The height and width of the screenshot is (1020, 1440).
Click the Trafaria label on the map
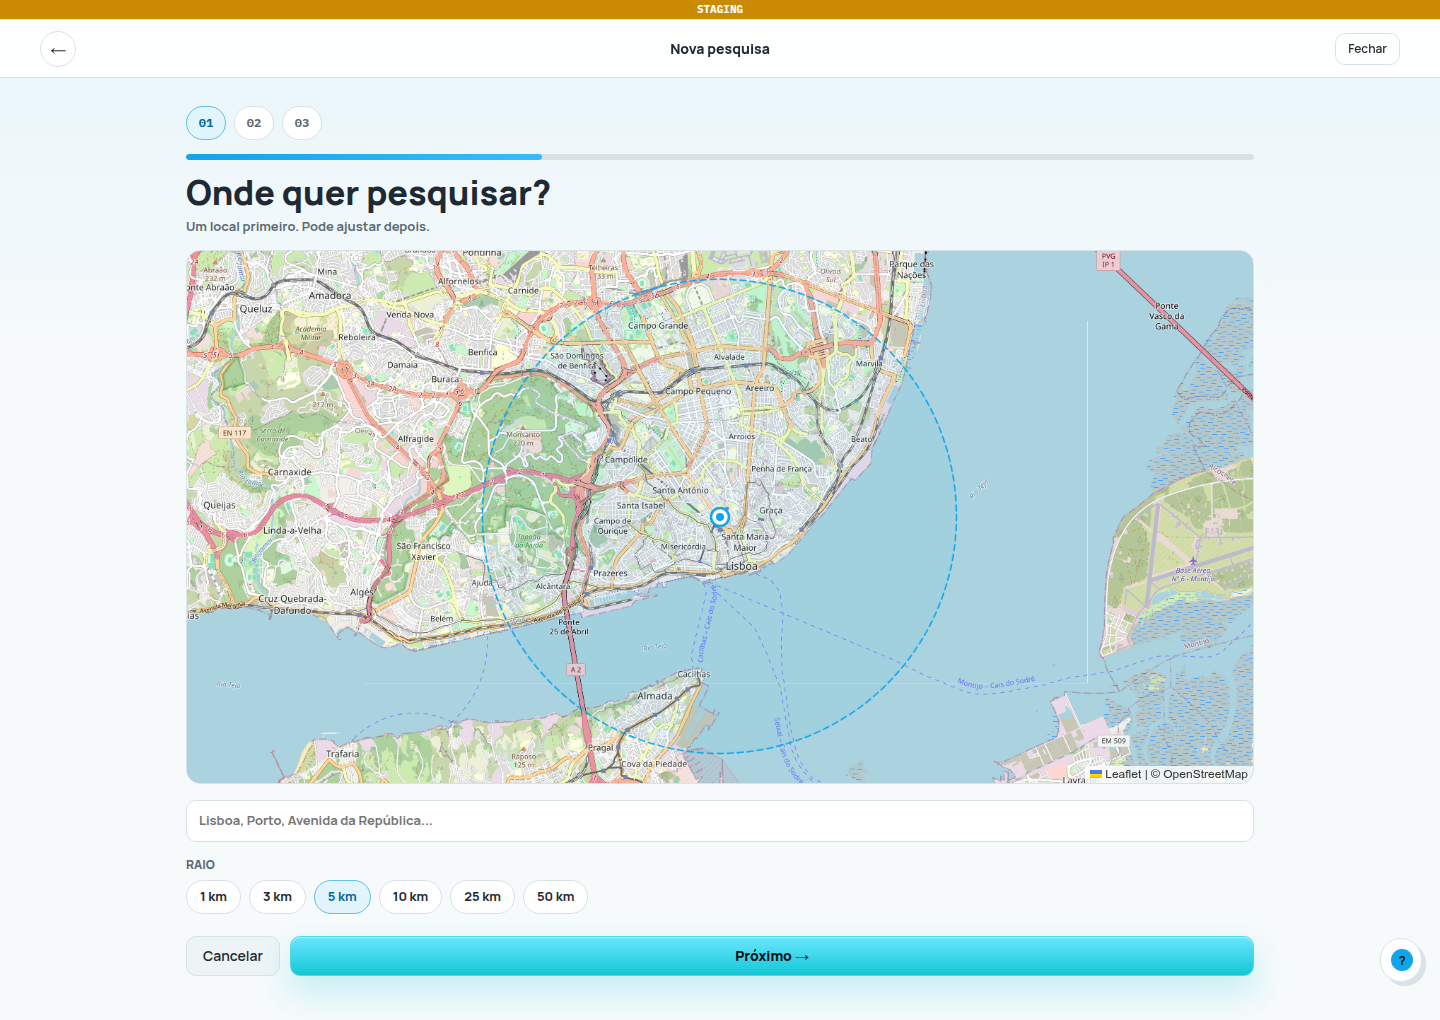[x=342, y=754]
